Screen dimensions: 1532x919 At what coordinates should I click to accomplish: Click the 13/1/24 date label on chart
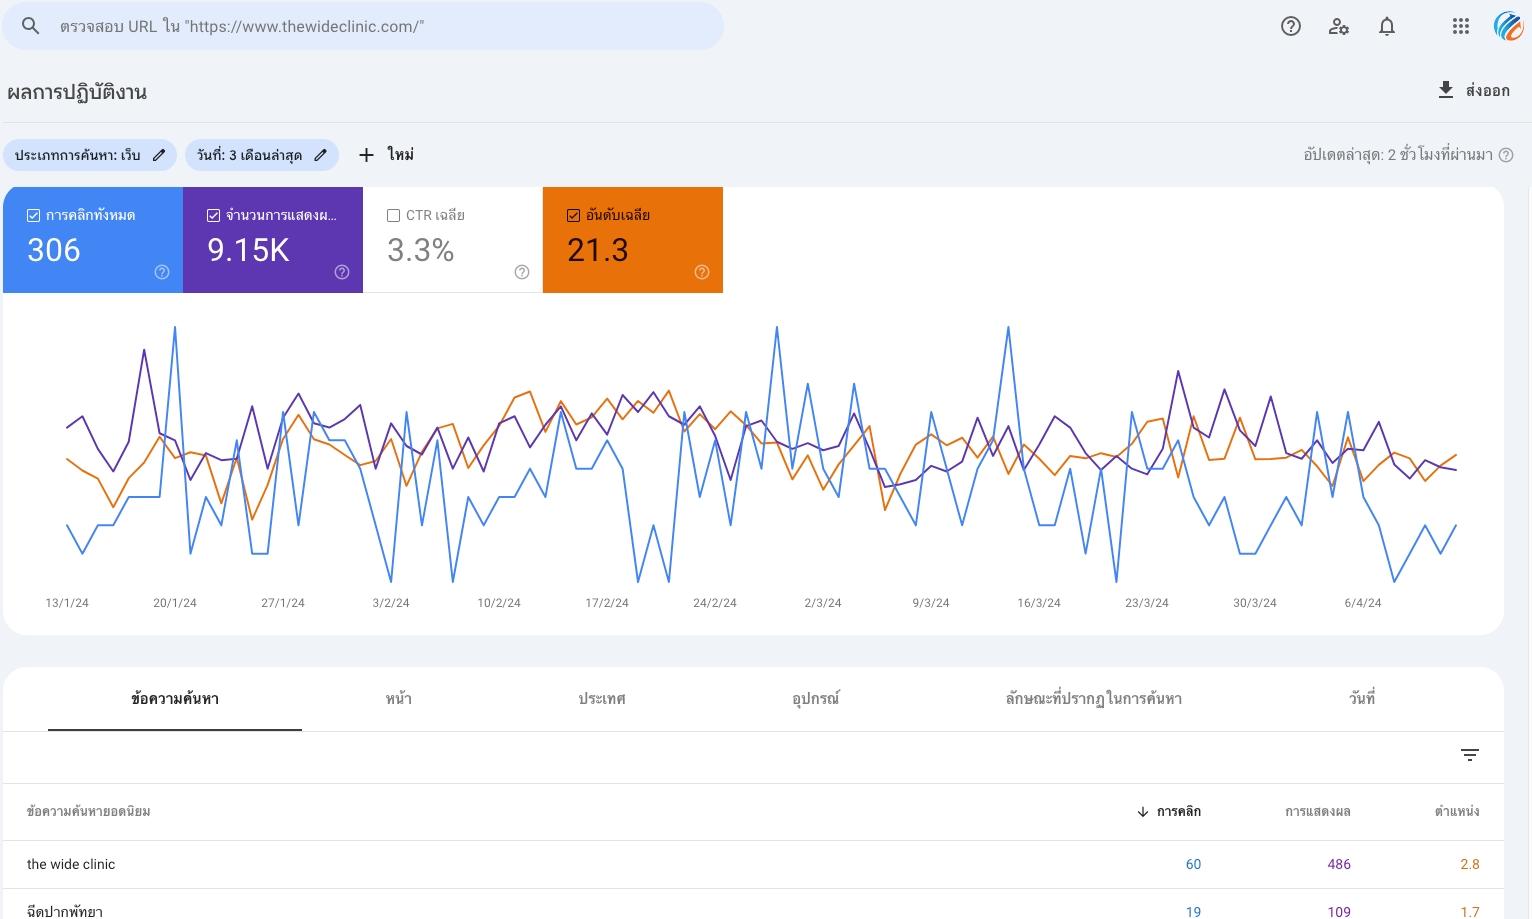67,603
